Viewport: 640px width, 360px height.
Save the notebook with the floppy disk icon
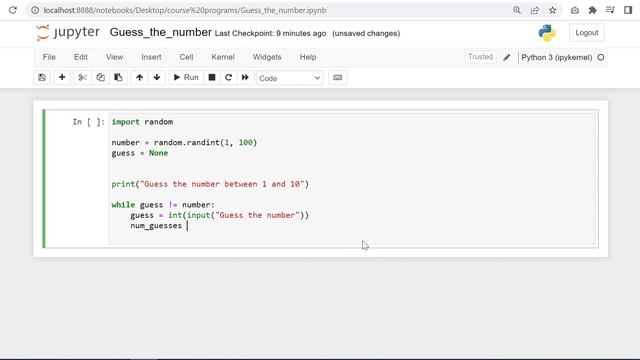(x=42, y=78)
